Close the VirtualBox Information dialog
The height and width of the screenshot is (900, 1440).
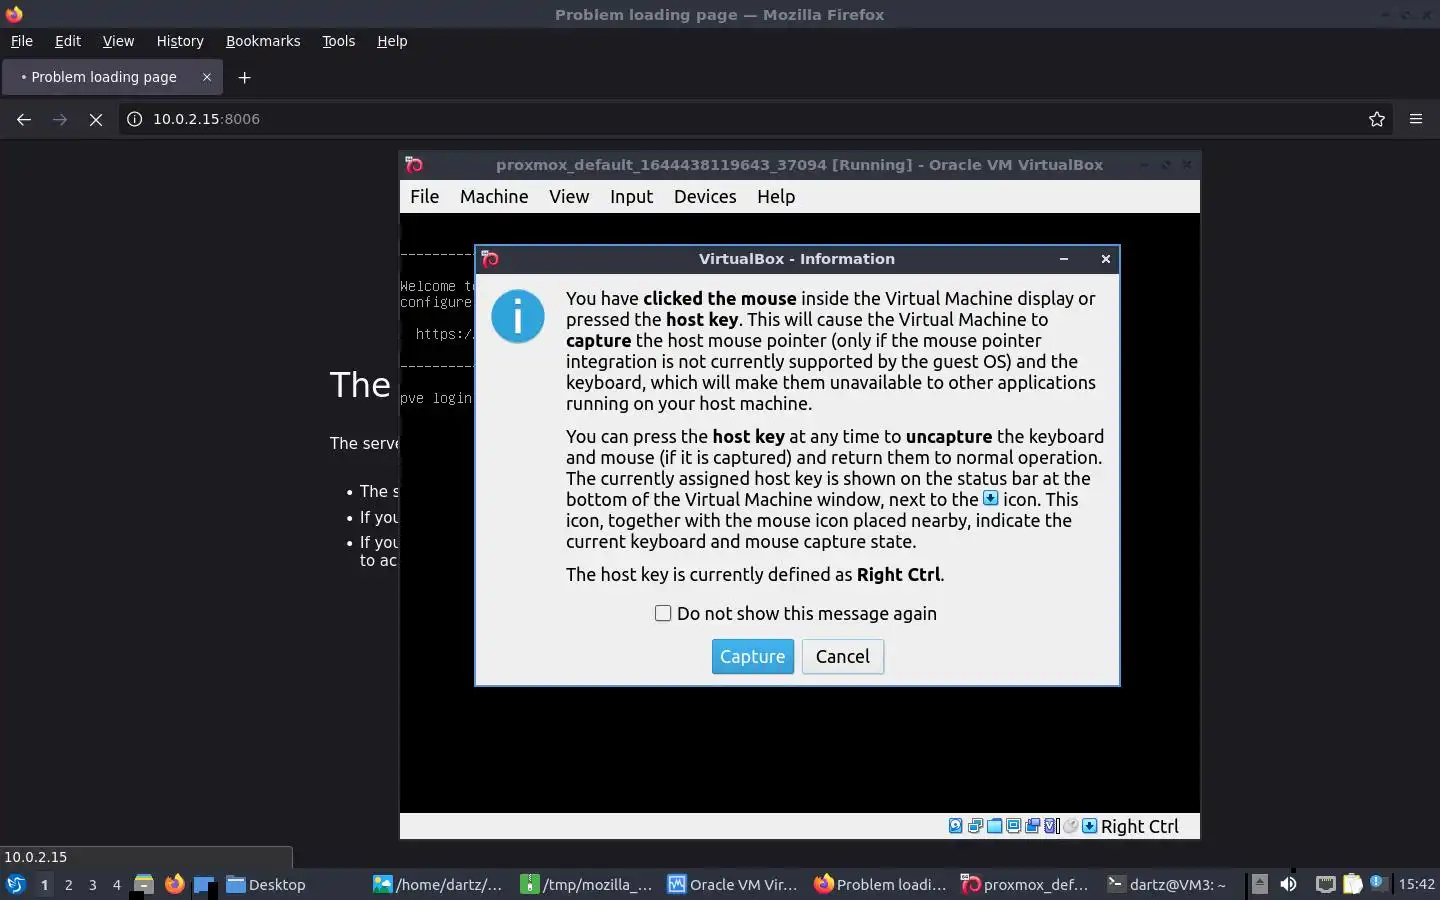pyautogui.click(x=1105, y=259)
